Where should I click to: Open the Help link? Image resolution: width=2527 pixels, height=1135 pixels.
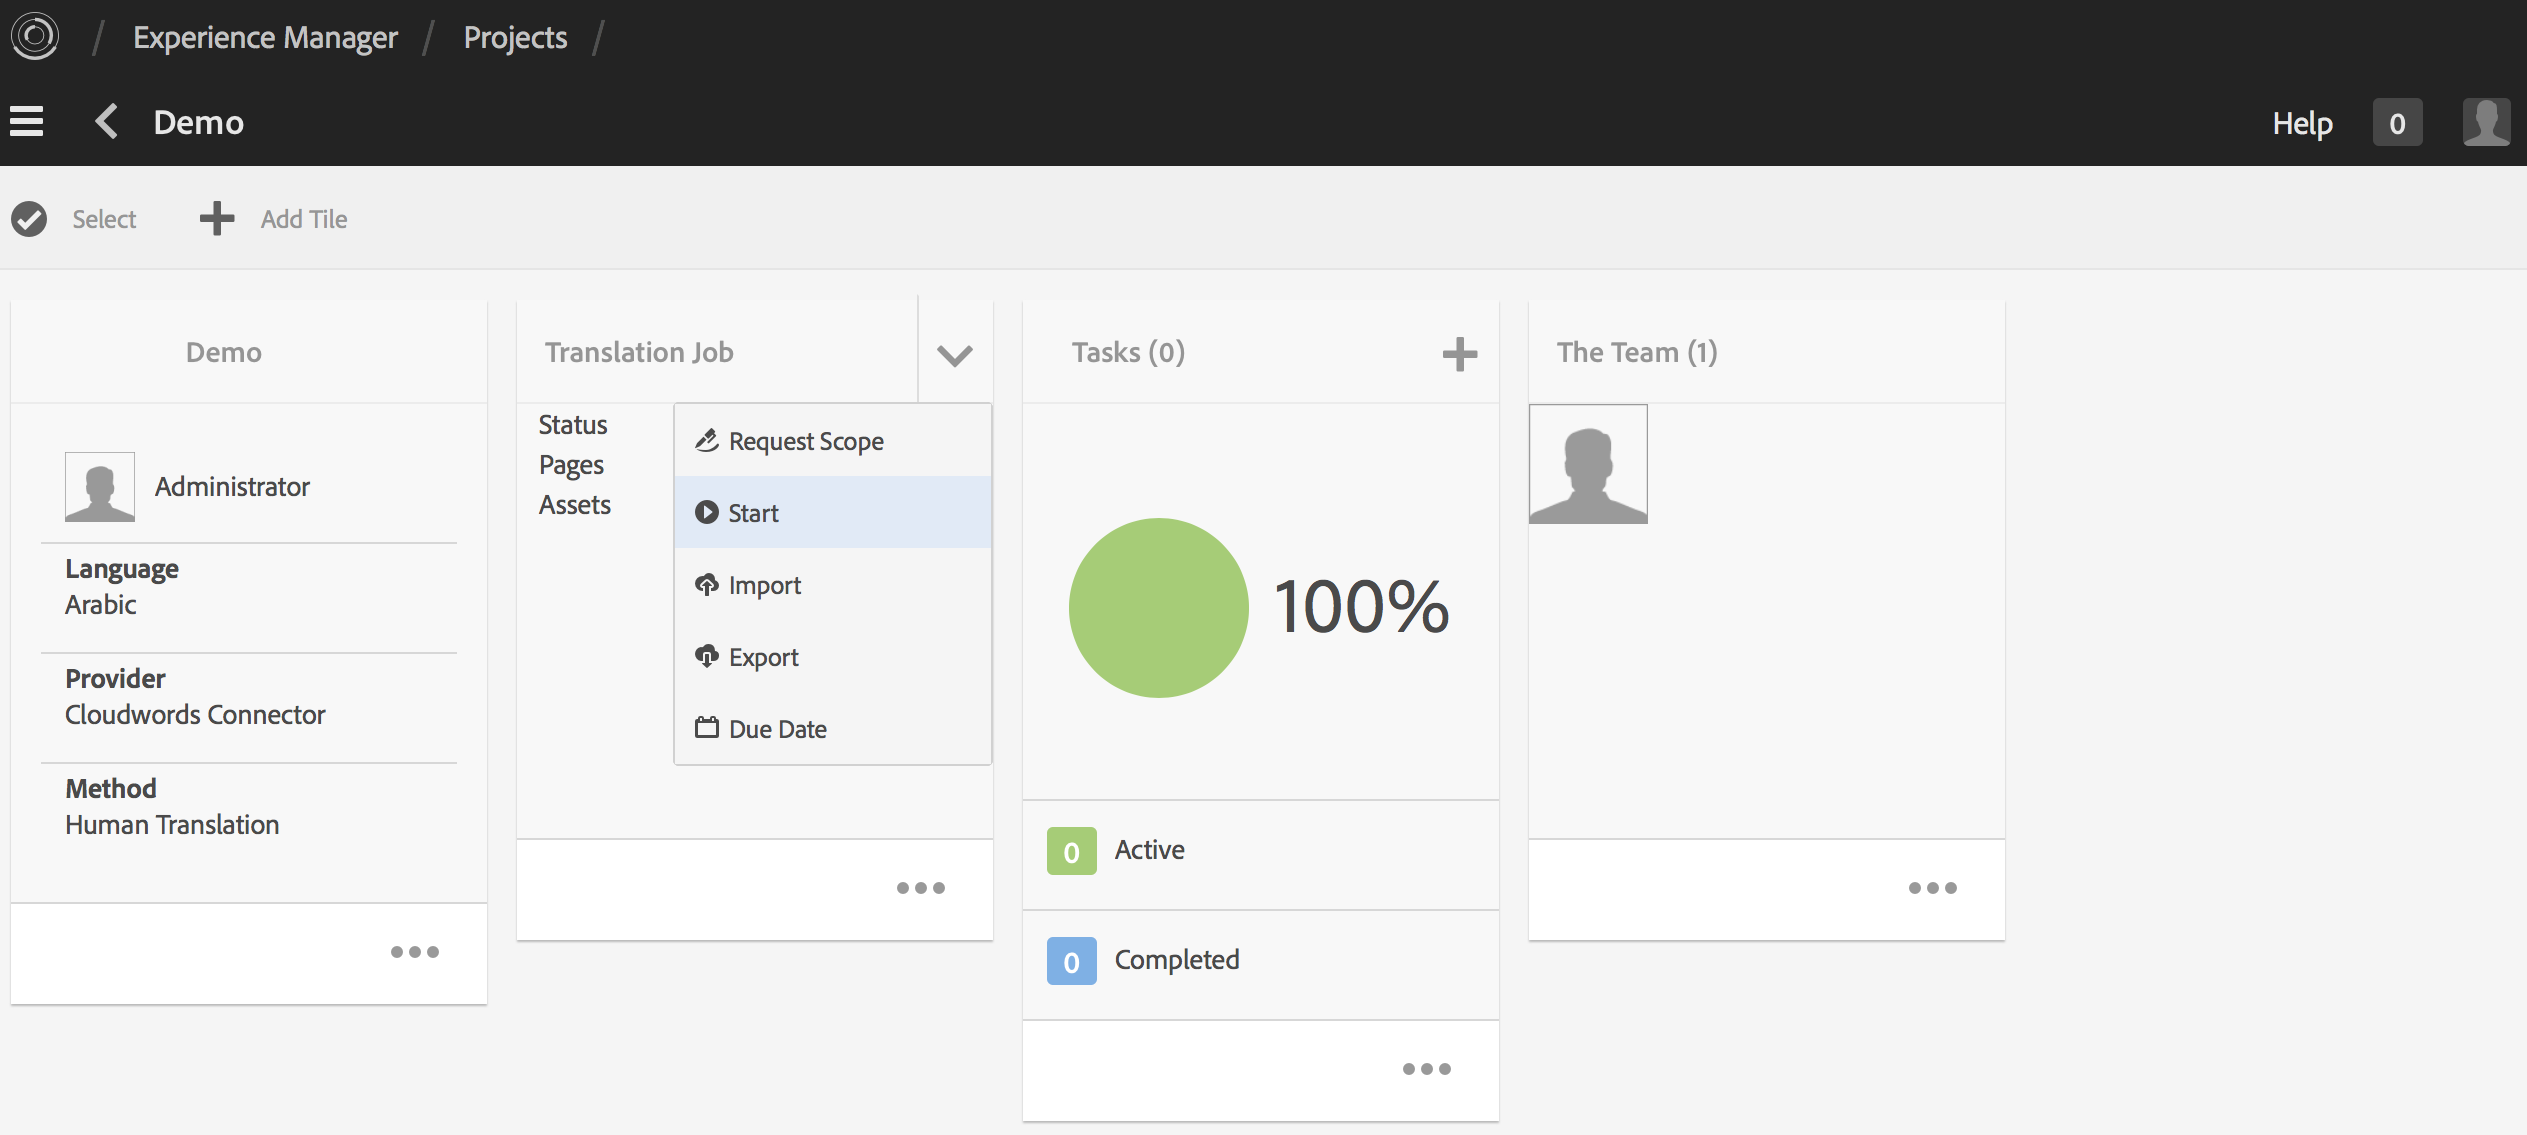[2302, 123]
